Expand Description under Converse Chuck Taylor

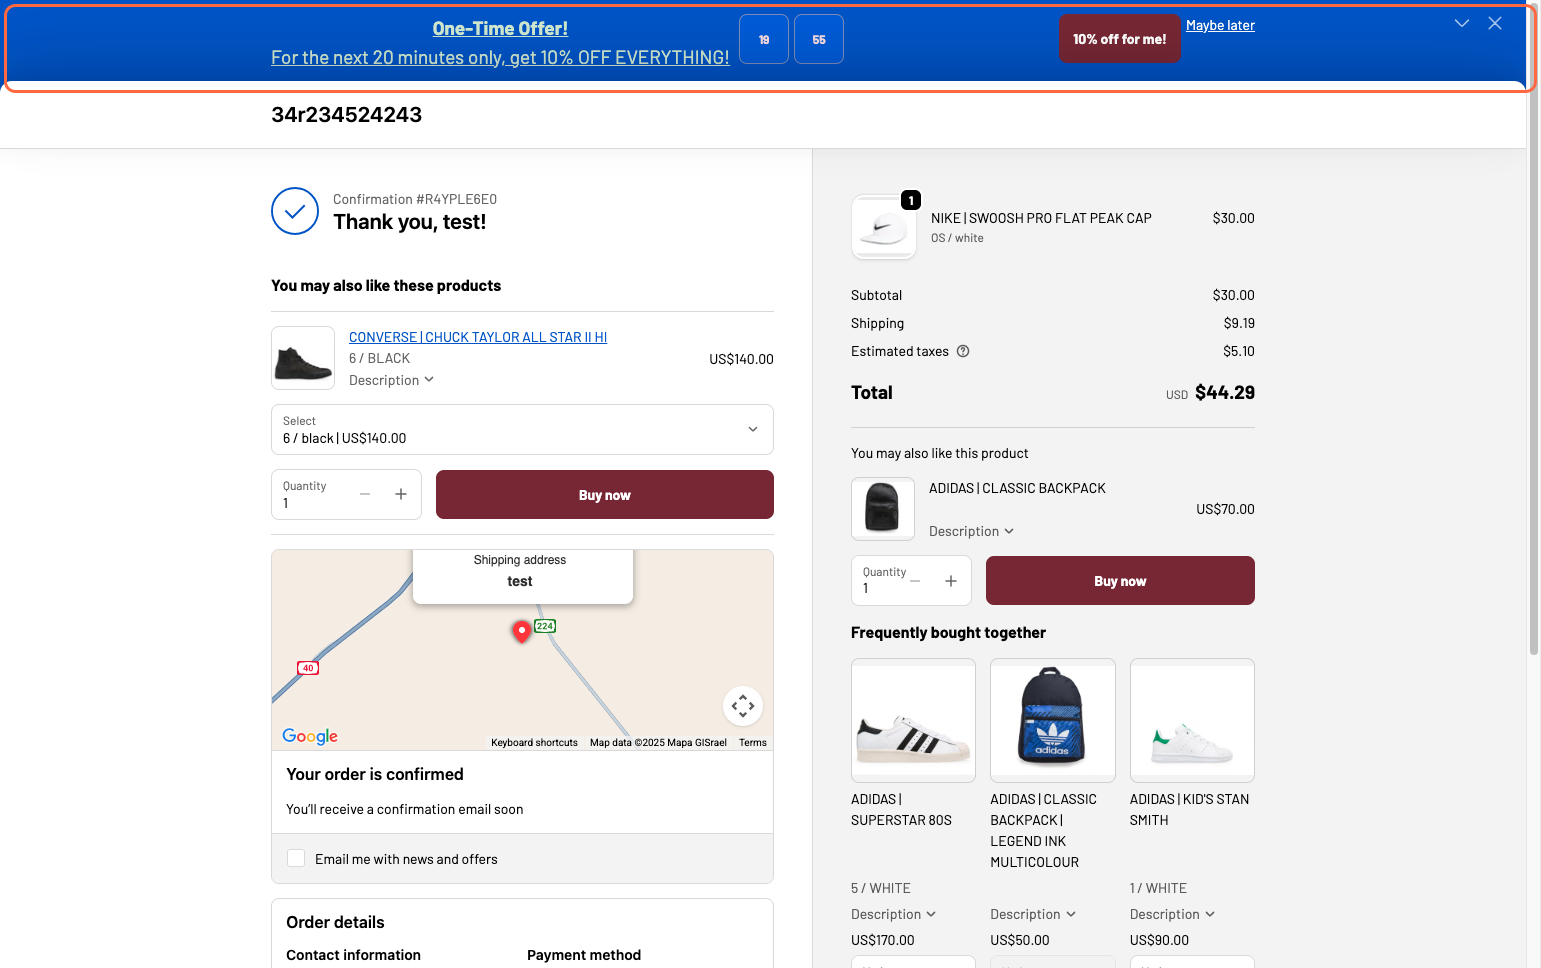tap(391, 380)
